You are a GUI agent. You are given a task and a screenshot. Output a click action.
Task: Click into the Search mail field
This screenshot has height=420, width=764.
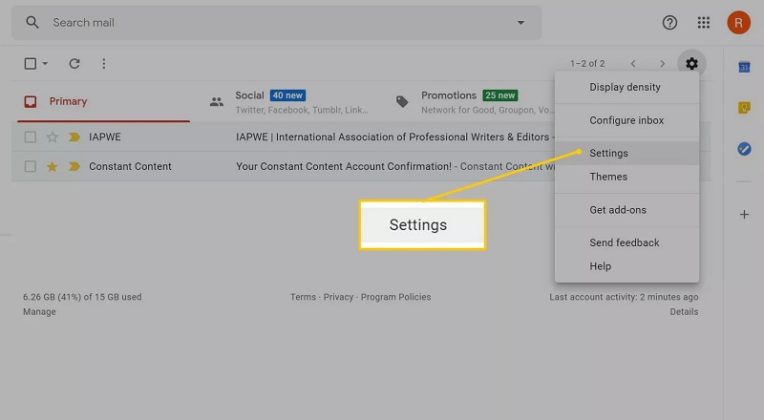click(x=270, y=22)
